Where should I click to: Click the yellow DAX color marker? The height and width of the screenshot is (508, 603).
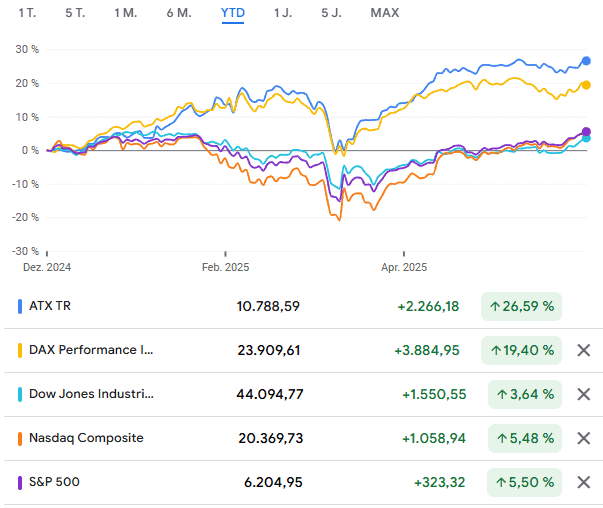click(20, 350)
